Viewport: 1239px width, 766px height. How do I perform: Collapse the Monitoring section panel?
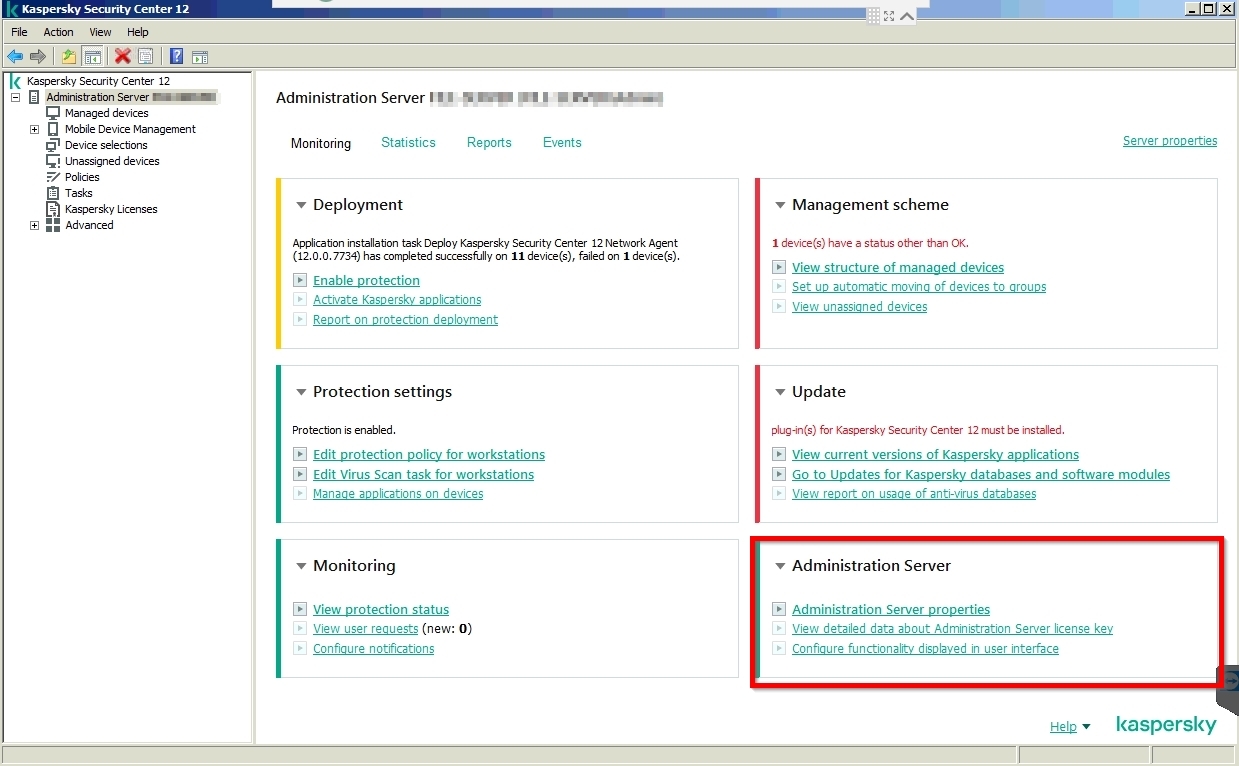click(x=301, y=566)
